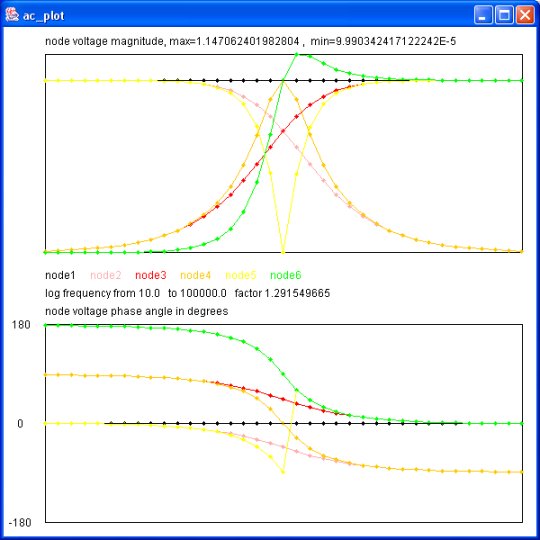Click the yellow phase dip minimum point
This screenshot has height=540, width=540.
(x=283, y=472)
